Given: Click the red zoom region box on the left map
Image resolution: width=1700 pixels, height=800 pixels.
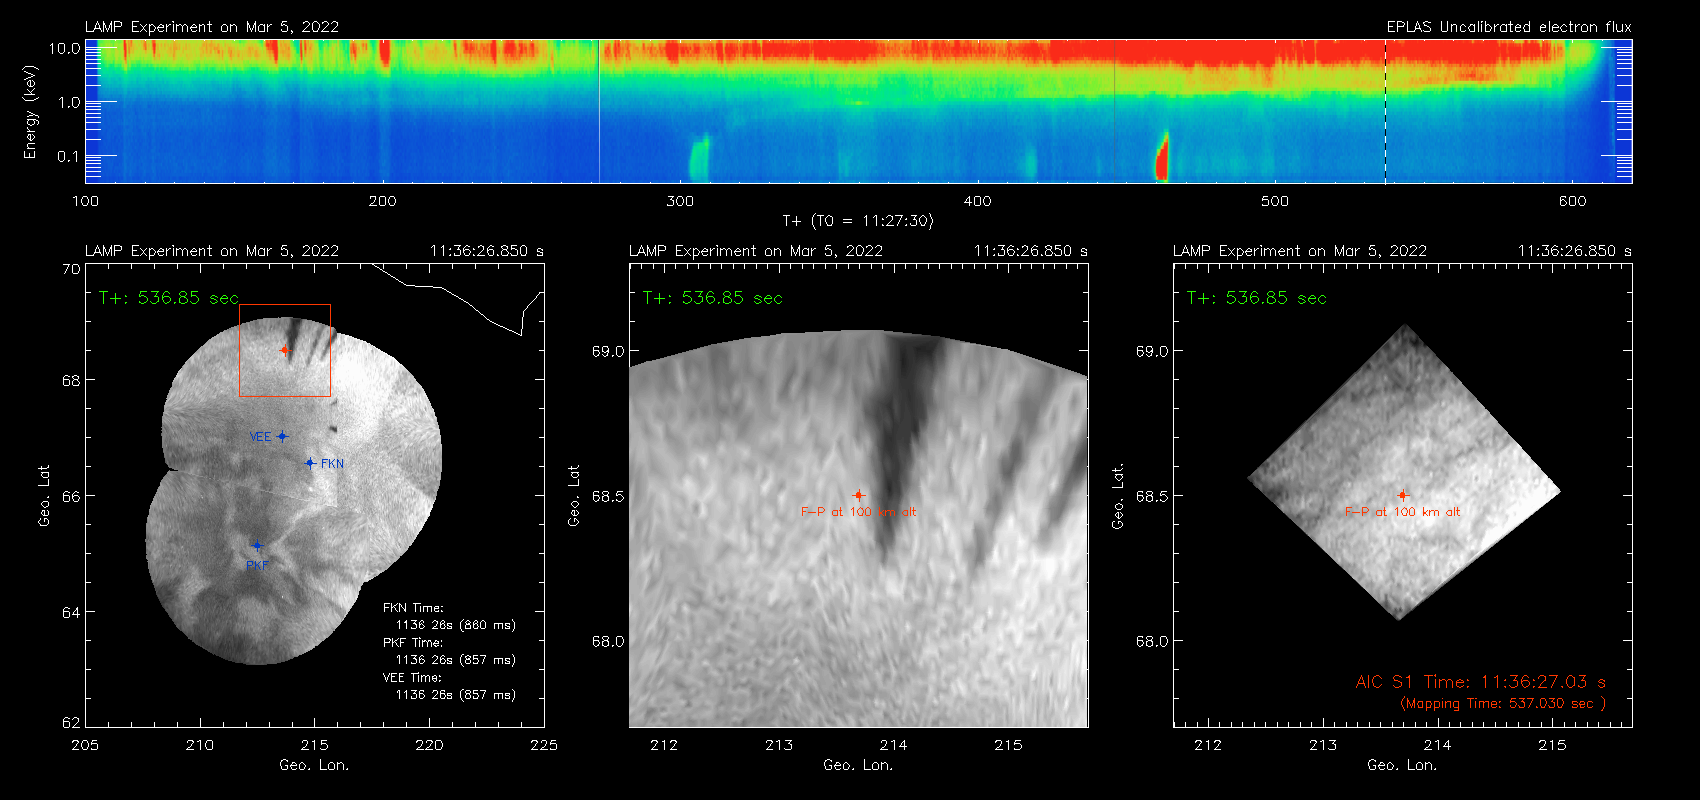Looking at the screenshot, I should [285, 351].
